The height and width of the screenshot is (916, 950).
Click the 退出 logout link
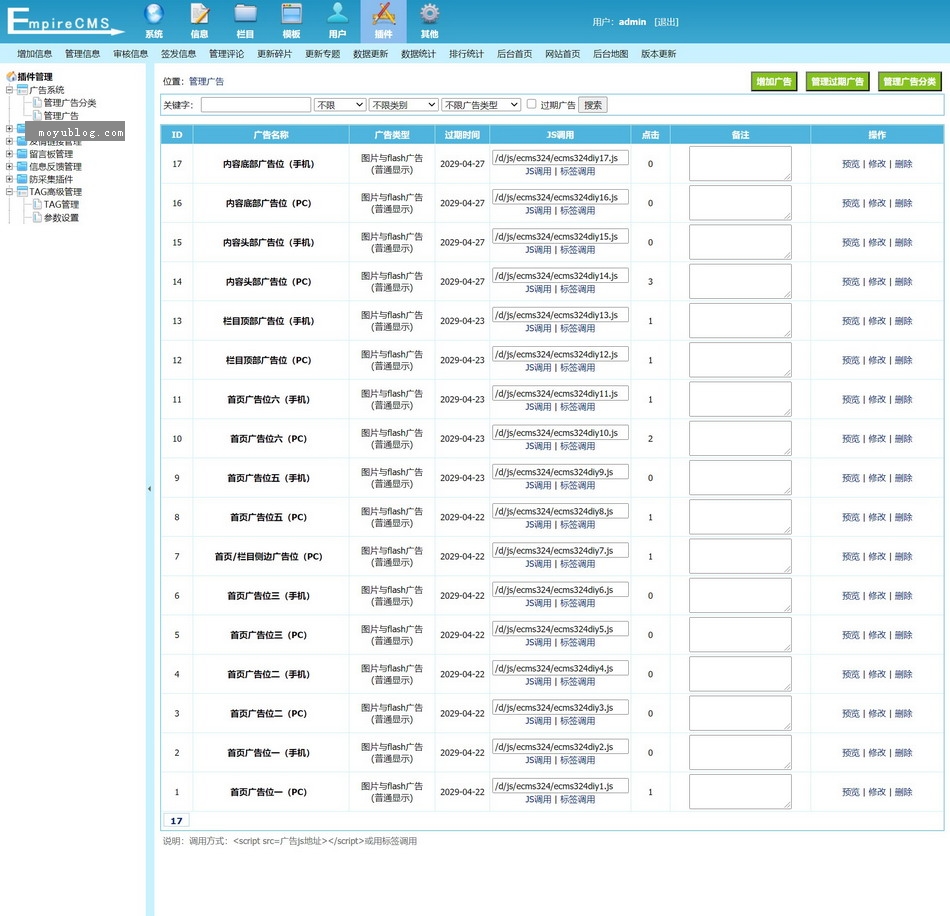(x=666, y=22)
